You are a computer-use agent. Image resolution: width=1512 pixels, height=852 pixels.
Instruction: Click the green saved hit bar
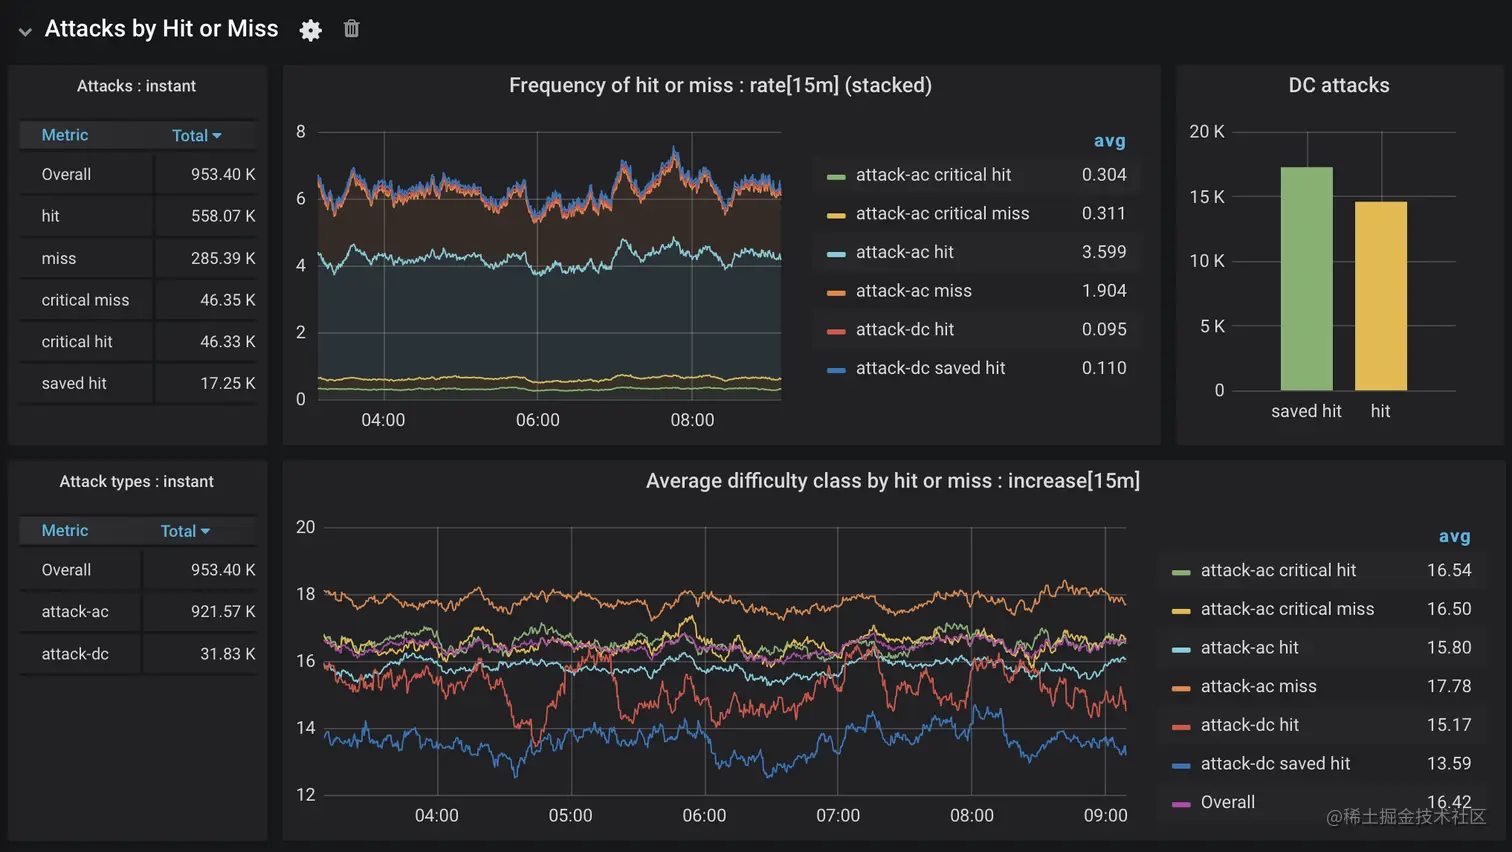[1307, 279]
